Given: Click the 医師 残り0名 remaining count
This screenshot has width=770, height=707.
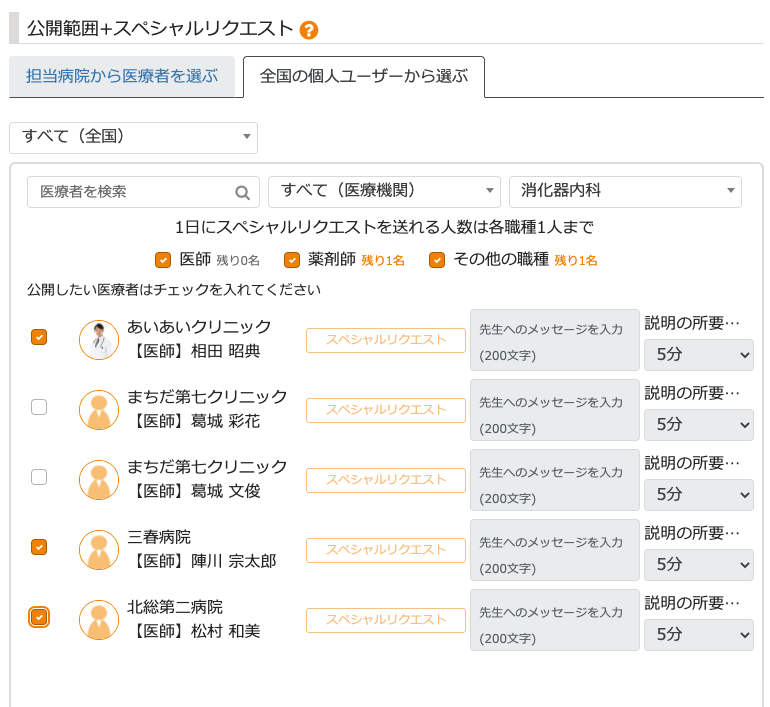Looking at the screenshot, I should [238, 261].
